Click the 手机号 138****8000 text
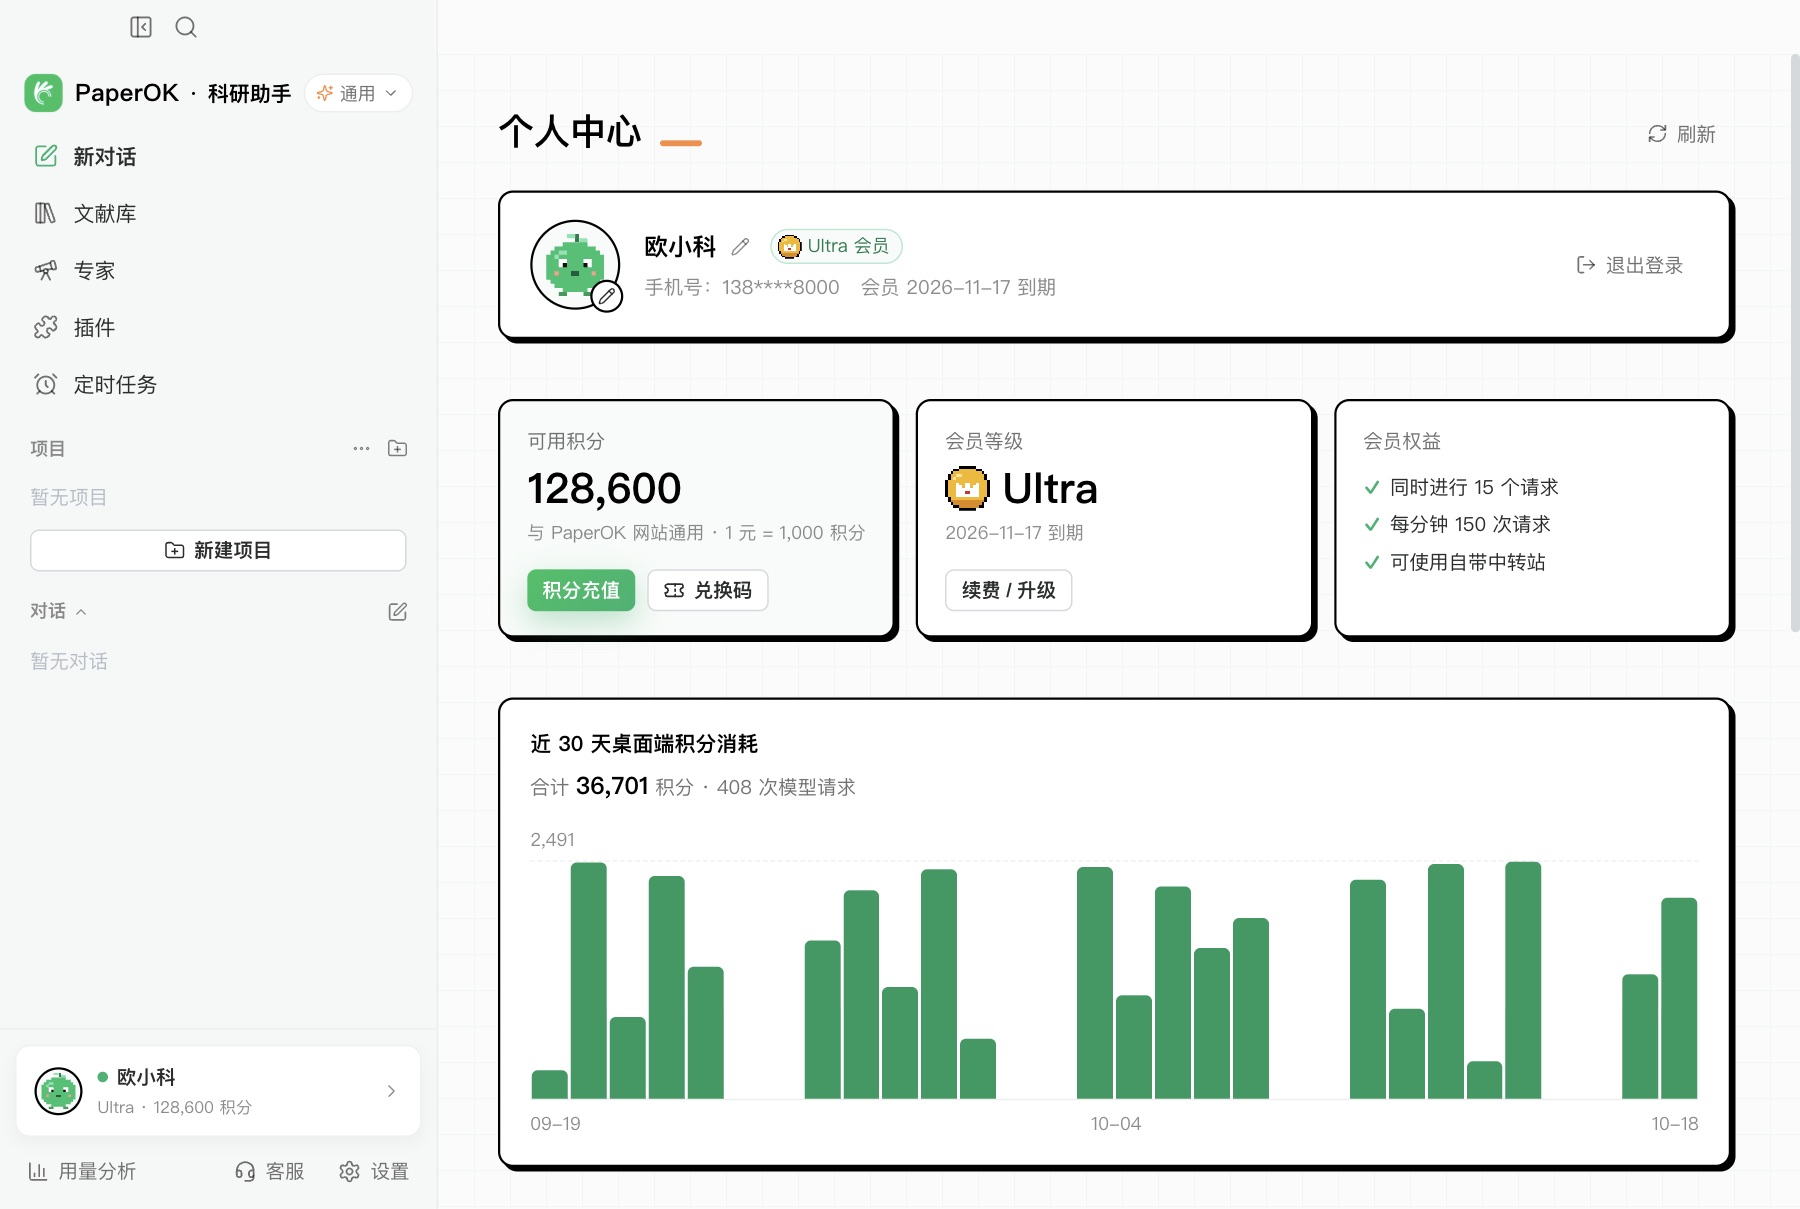 pos(742,287)
